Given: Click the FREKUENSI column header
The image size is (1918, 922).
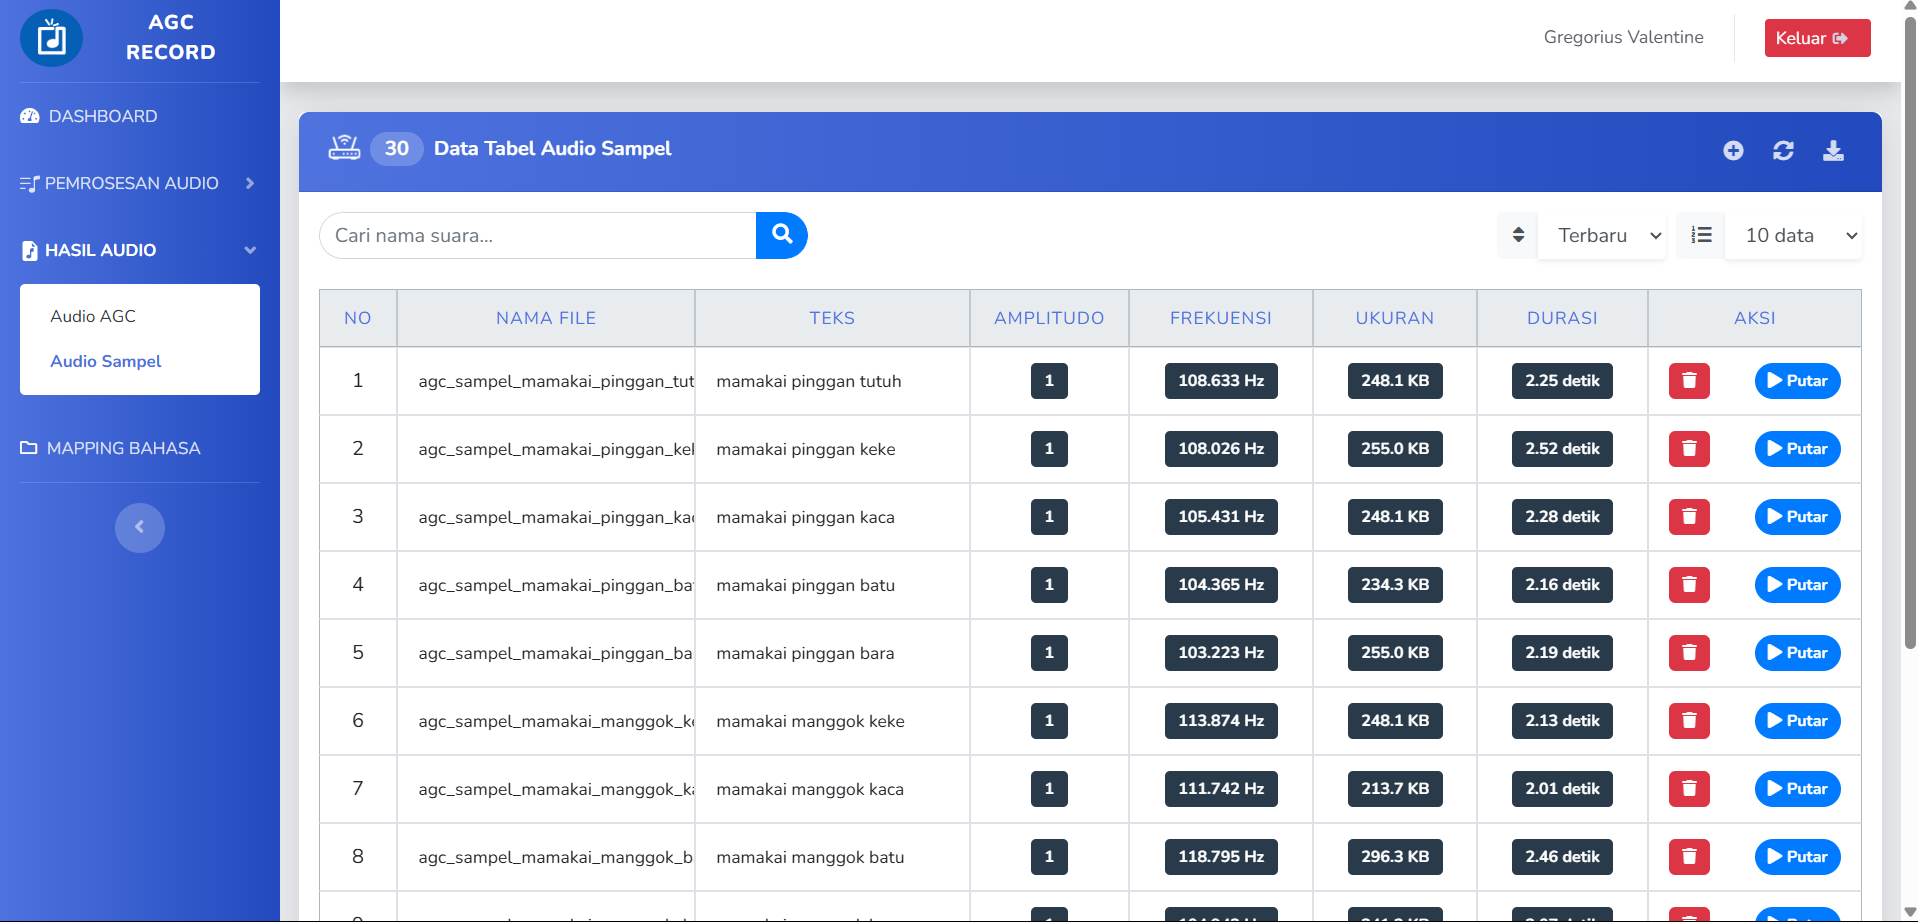Looking at the screenshot, I should point(1221,318).
